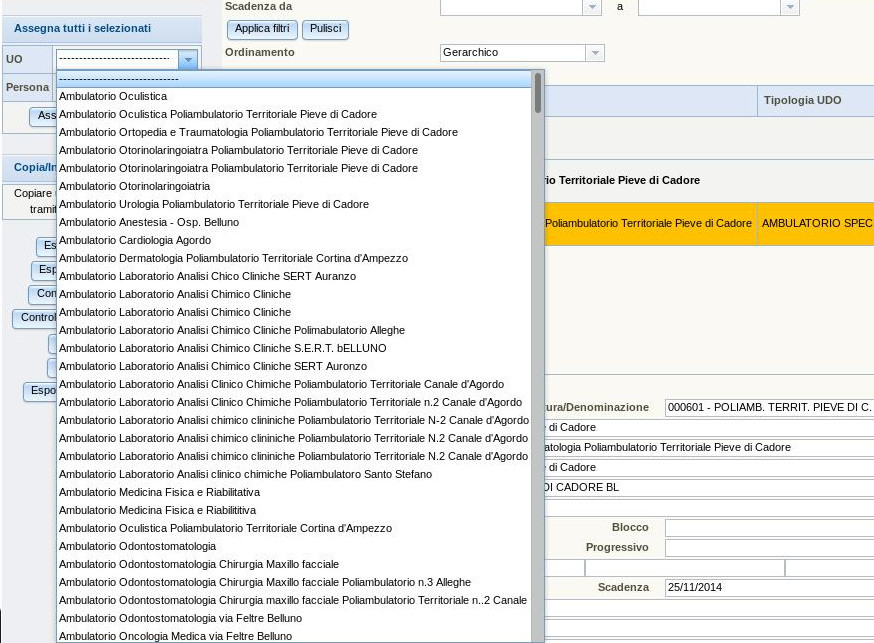Click the Progressivo input field
The width and height of the screenshot is (874, 643).
click(768, 547)
